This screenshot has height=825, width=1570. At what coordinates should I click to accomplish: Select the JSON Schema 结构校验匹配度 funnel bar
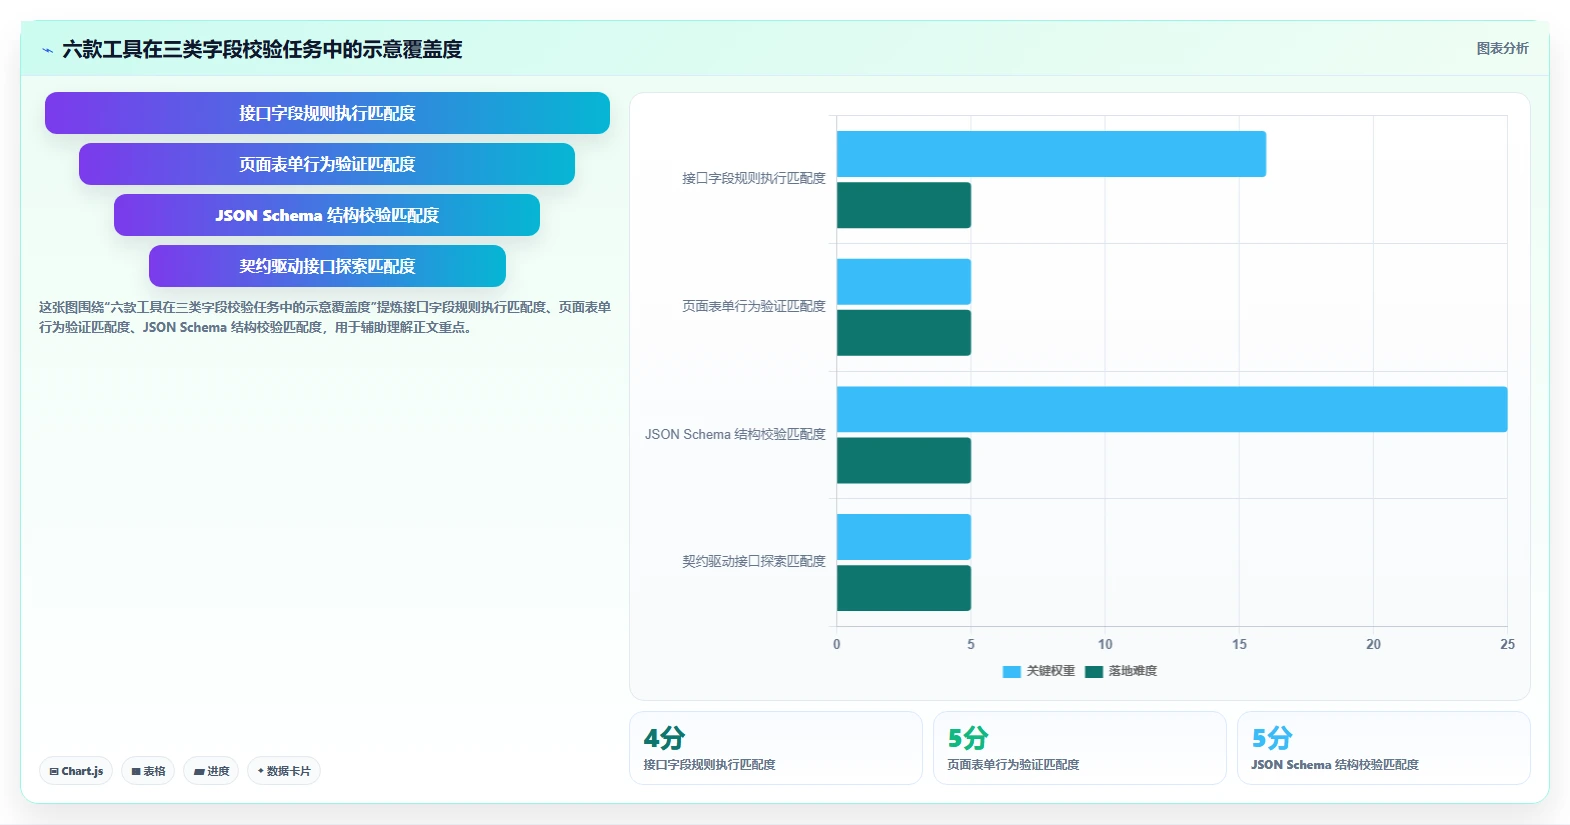tap(327, 215)
